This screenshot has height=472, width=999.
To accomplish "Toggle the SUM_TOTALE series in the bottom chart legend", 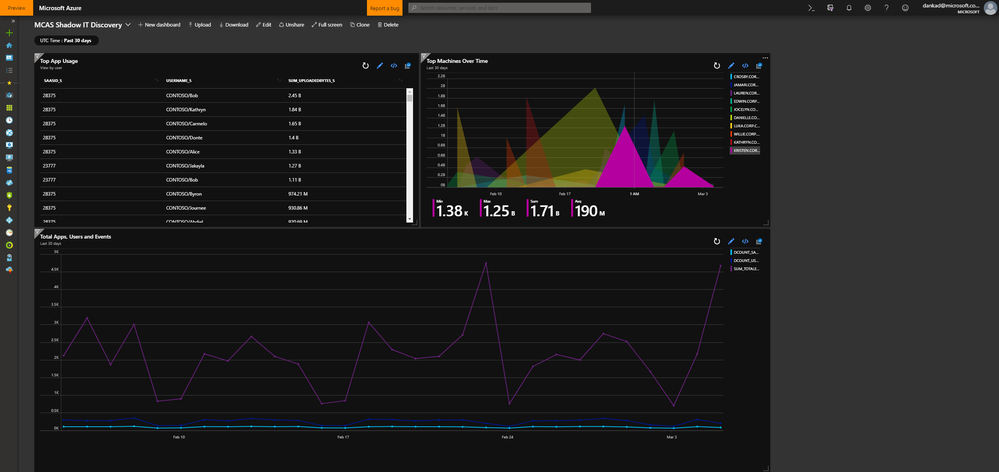I will coord(744,269).
